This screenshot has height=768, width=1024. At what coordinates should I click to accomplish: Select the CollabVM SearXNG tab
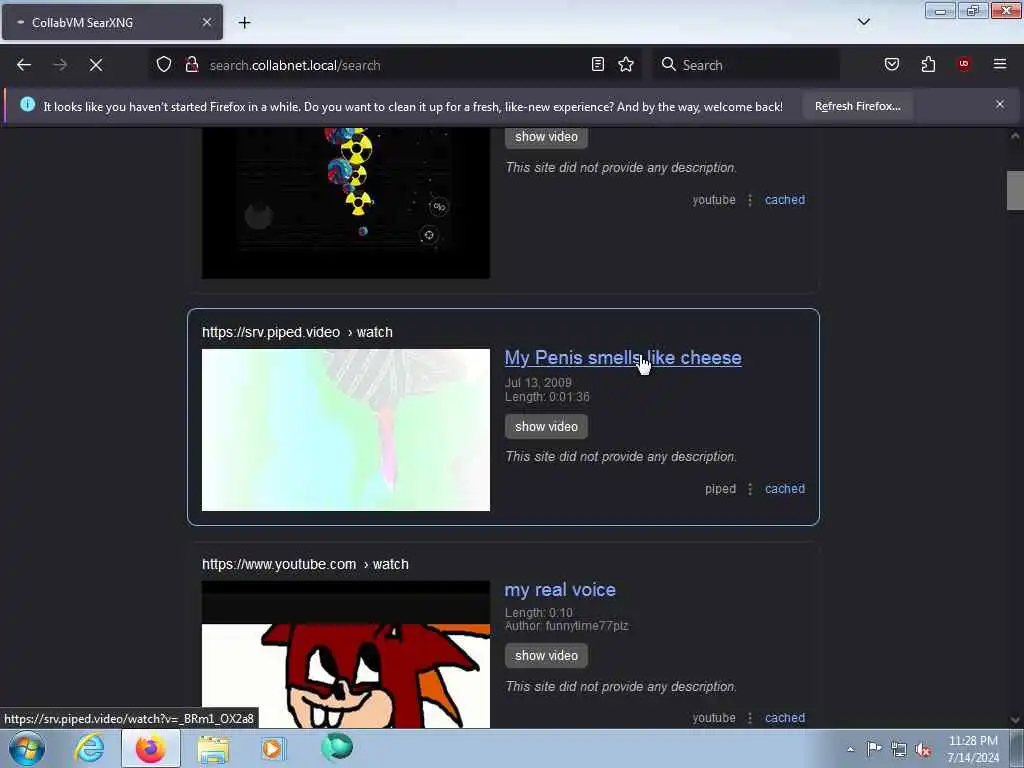(x=112, y=22)
